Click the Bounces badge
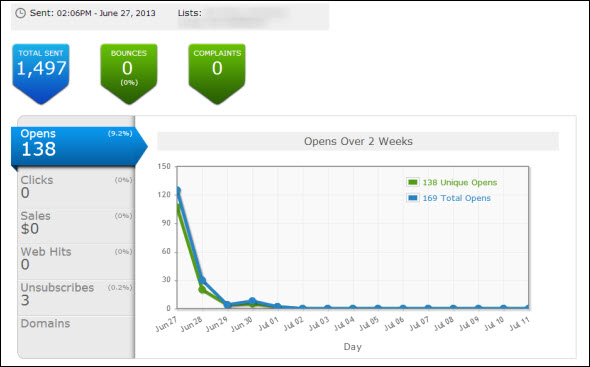The height and width of the screenshot is (367, 590). pyautogui.click(x=129, y=73)
